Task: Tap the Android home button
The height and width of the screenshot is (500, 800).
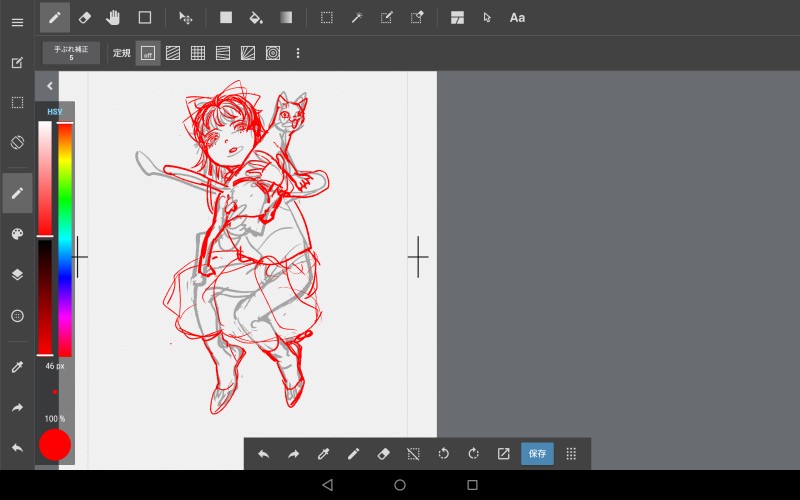Action: pyautogui.click(x=400, y=485)
